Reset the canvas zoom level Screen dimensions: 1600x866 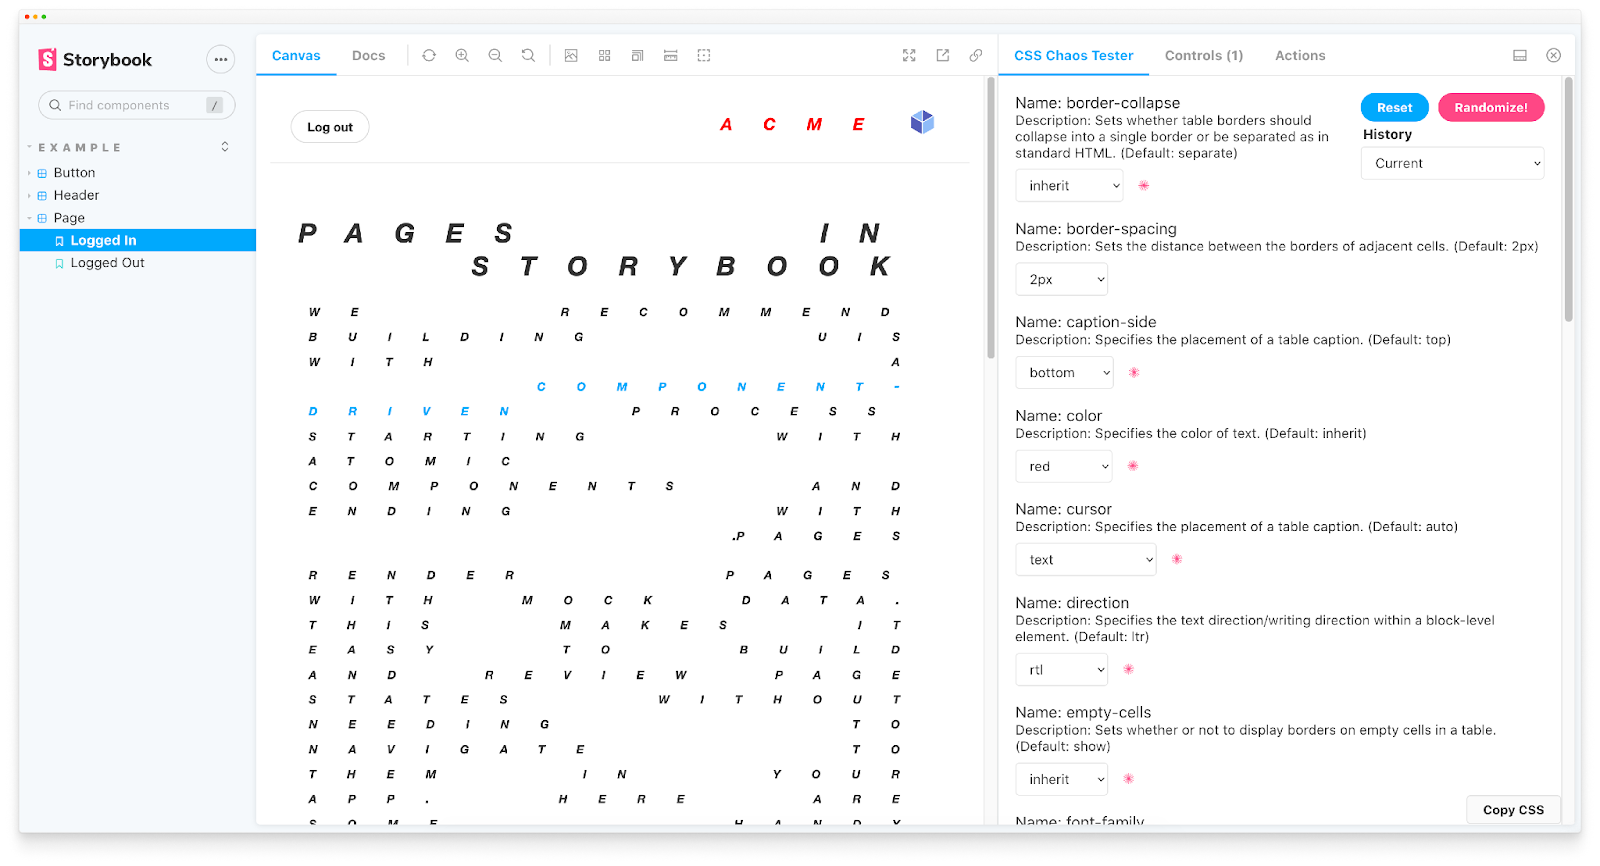(x=528, y=56)
